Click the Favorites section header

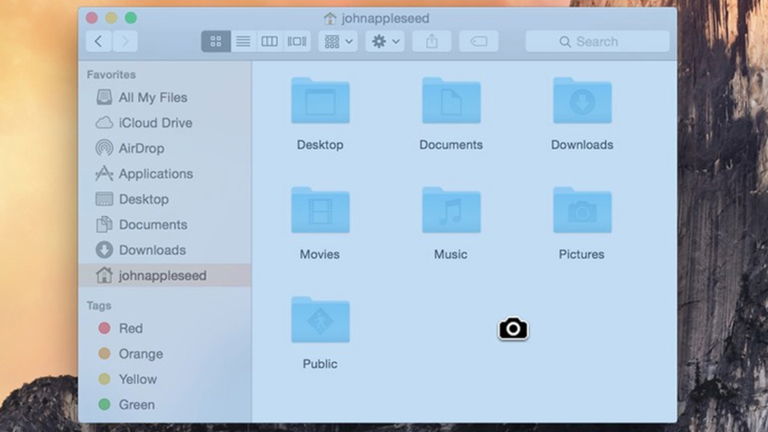(111, 74)
